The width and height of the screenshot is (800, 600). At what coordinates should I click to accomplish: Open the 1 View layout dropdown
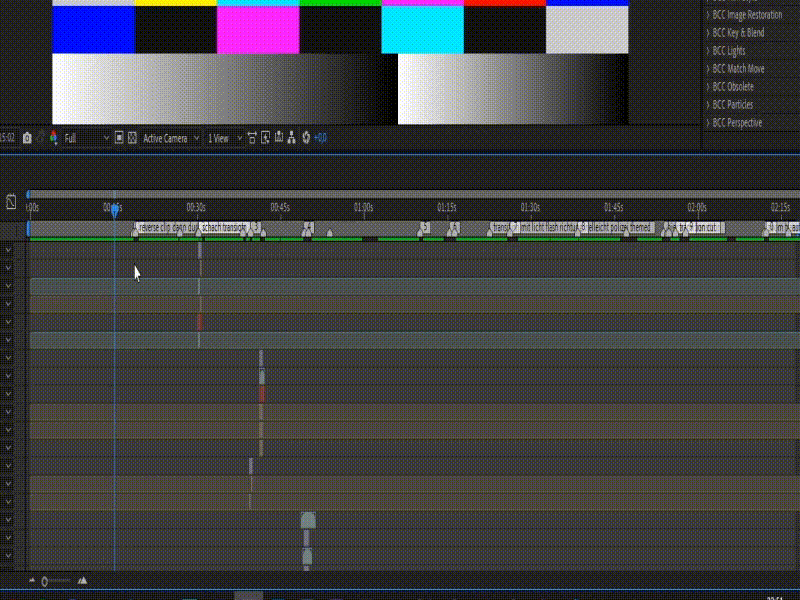click(224, 138)
